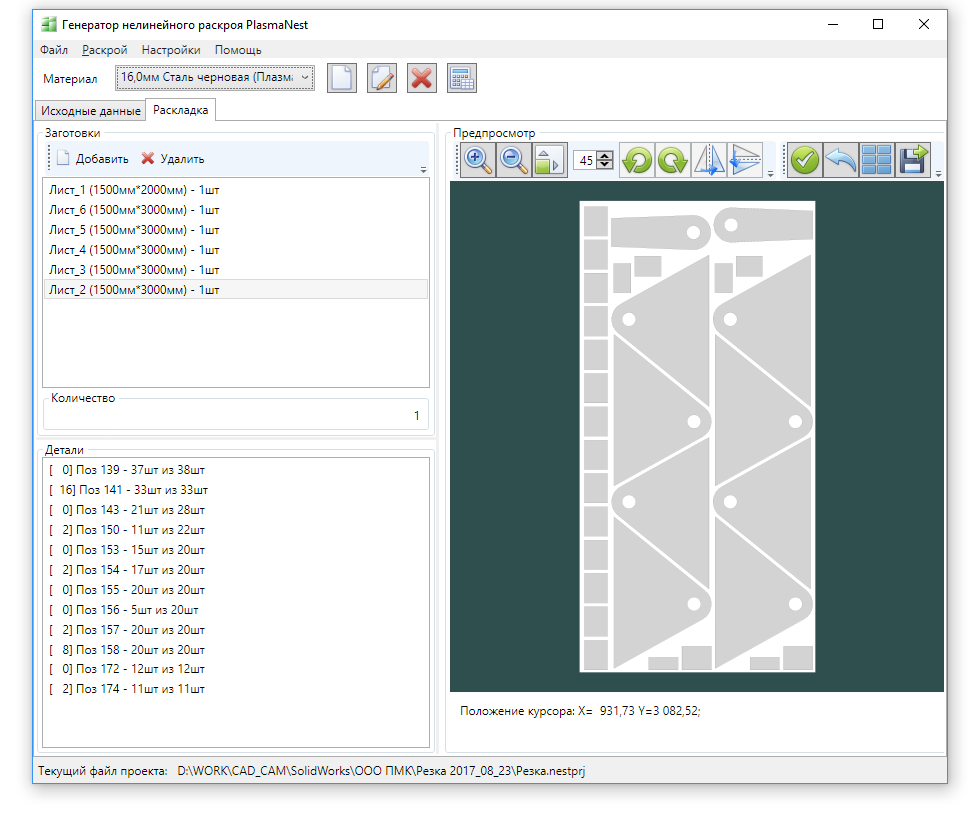Click the zoom in magnifier icon
This screenshot has height=816, width=980.
pyautogui.click(x=478, y=160)
